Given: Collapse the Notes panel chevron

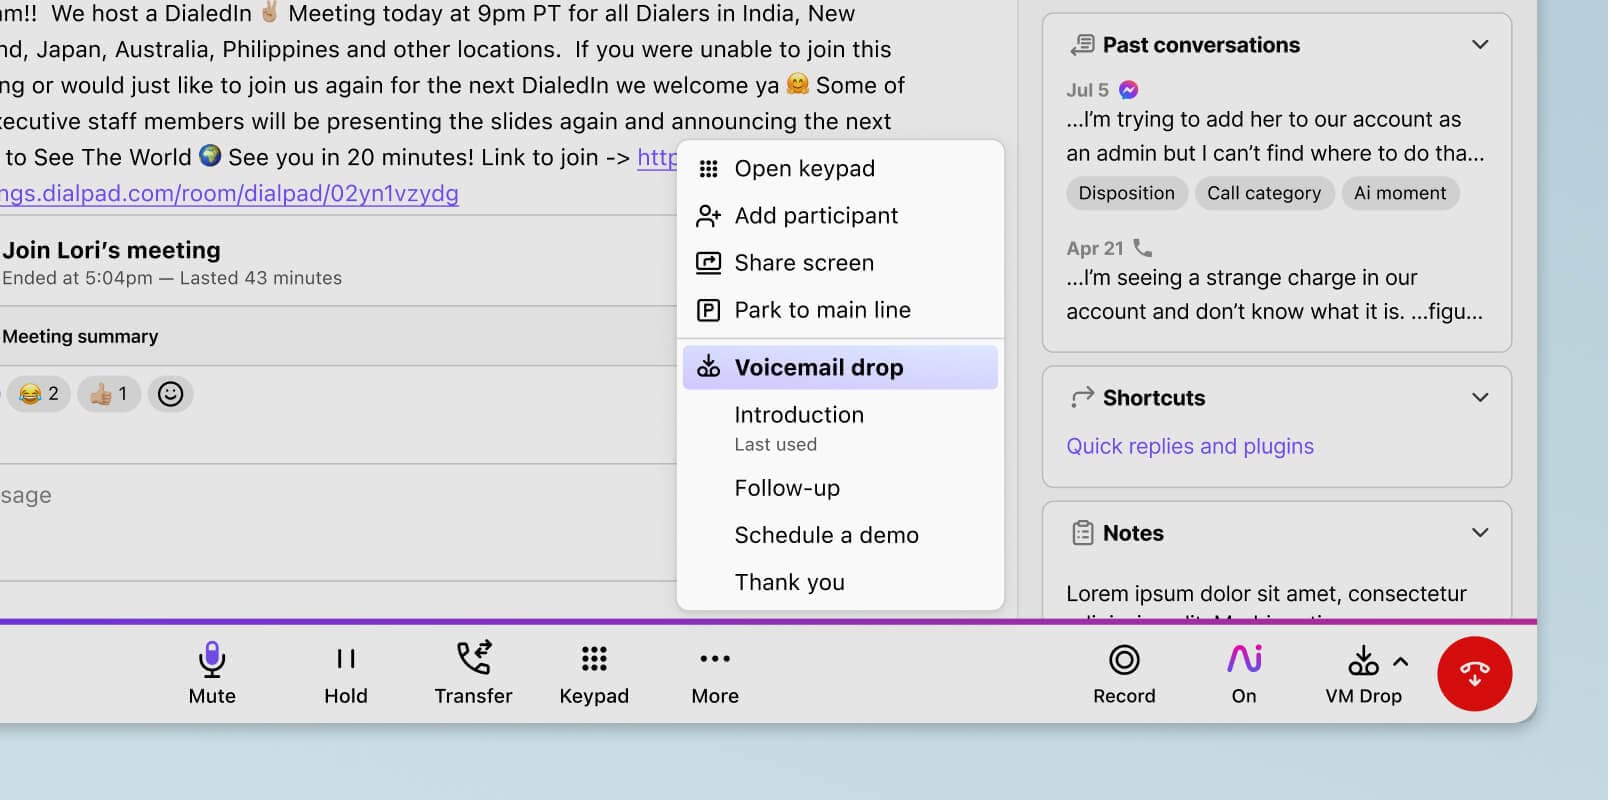Looking at the screenshot, I should click(1480, 533).
